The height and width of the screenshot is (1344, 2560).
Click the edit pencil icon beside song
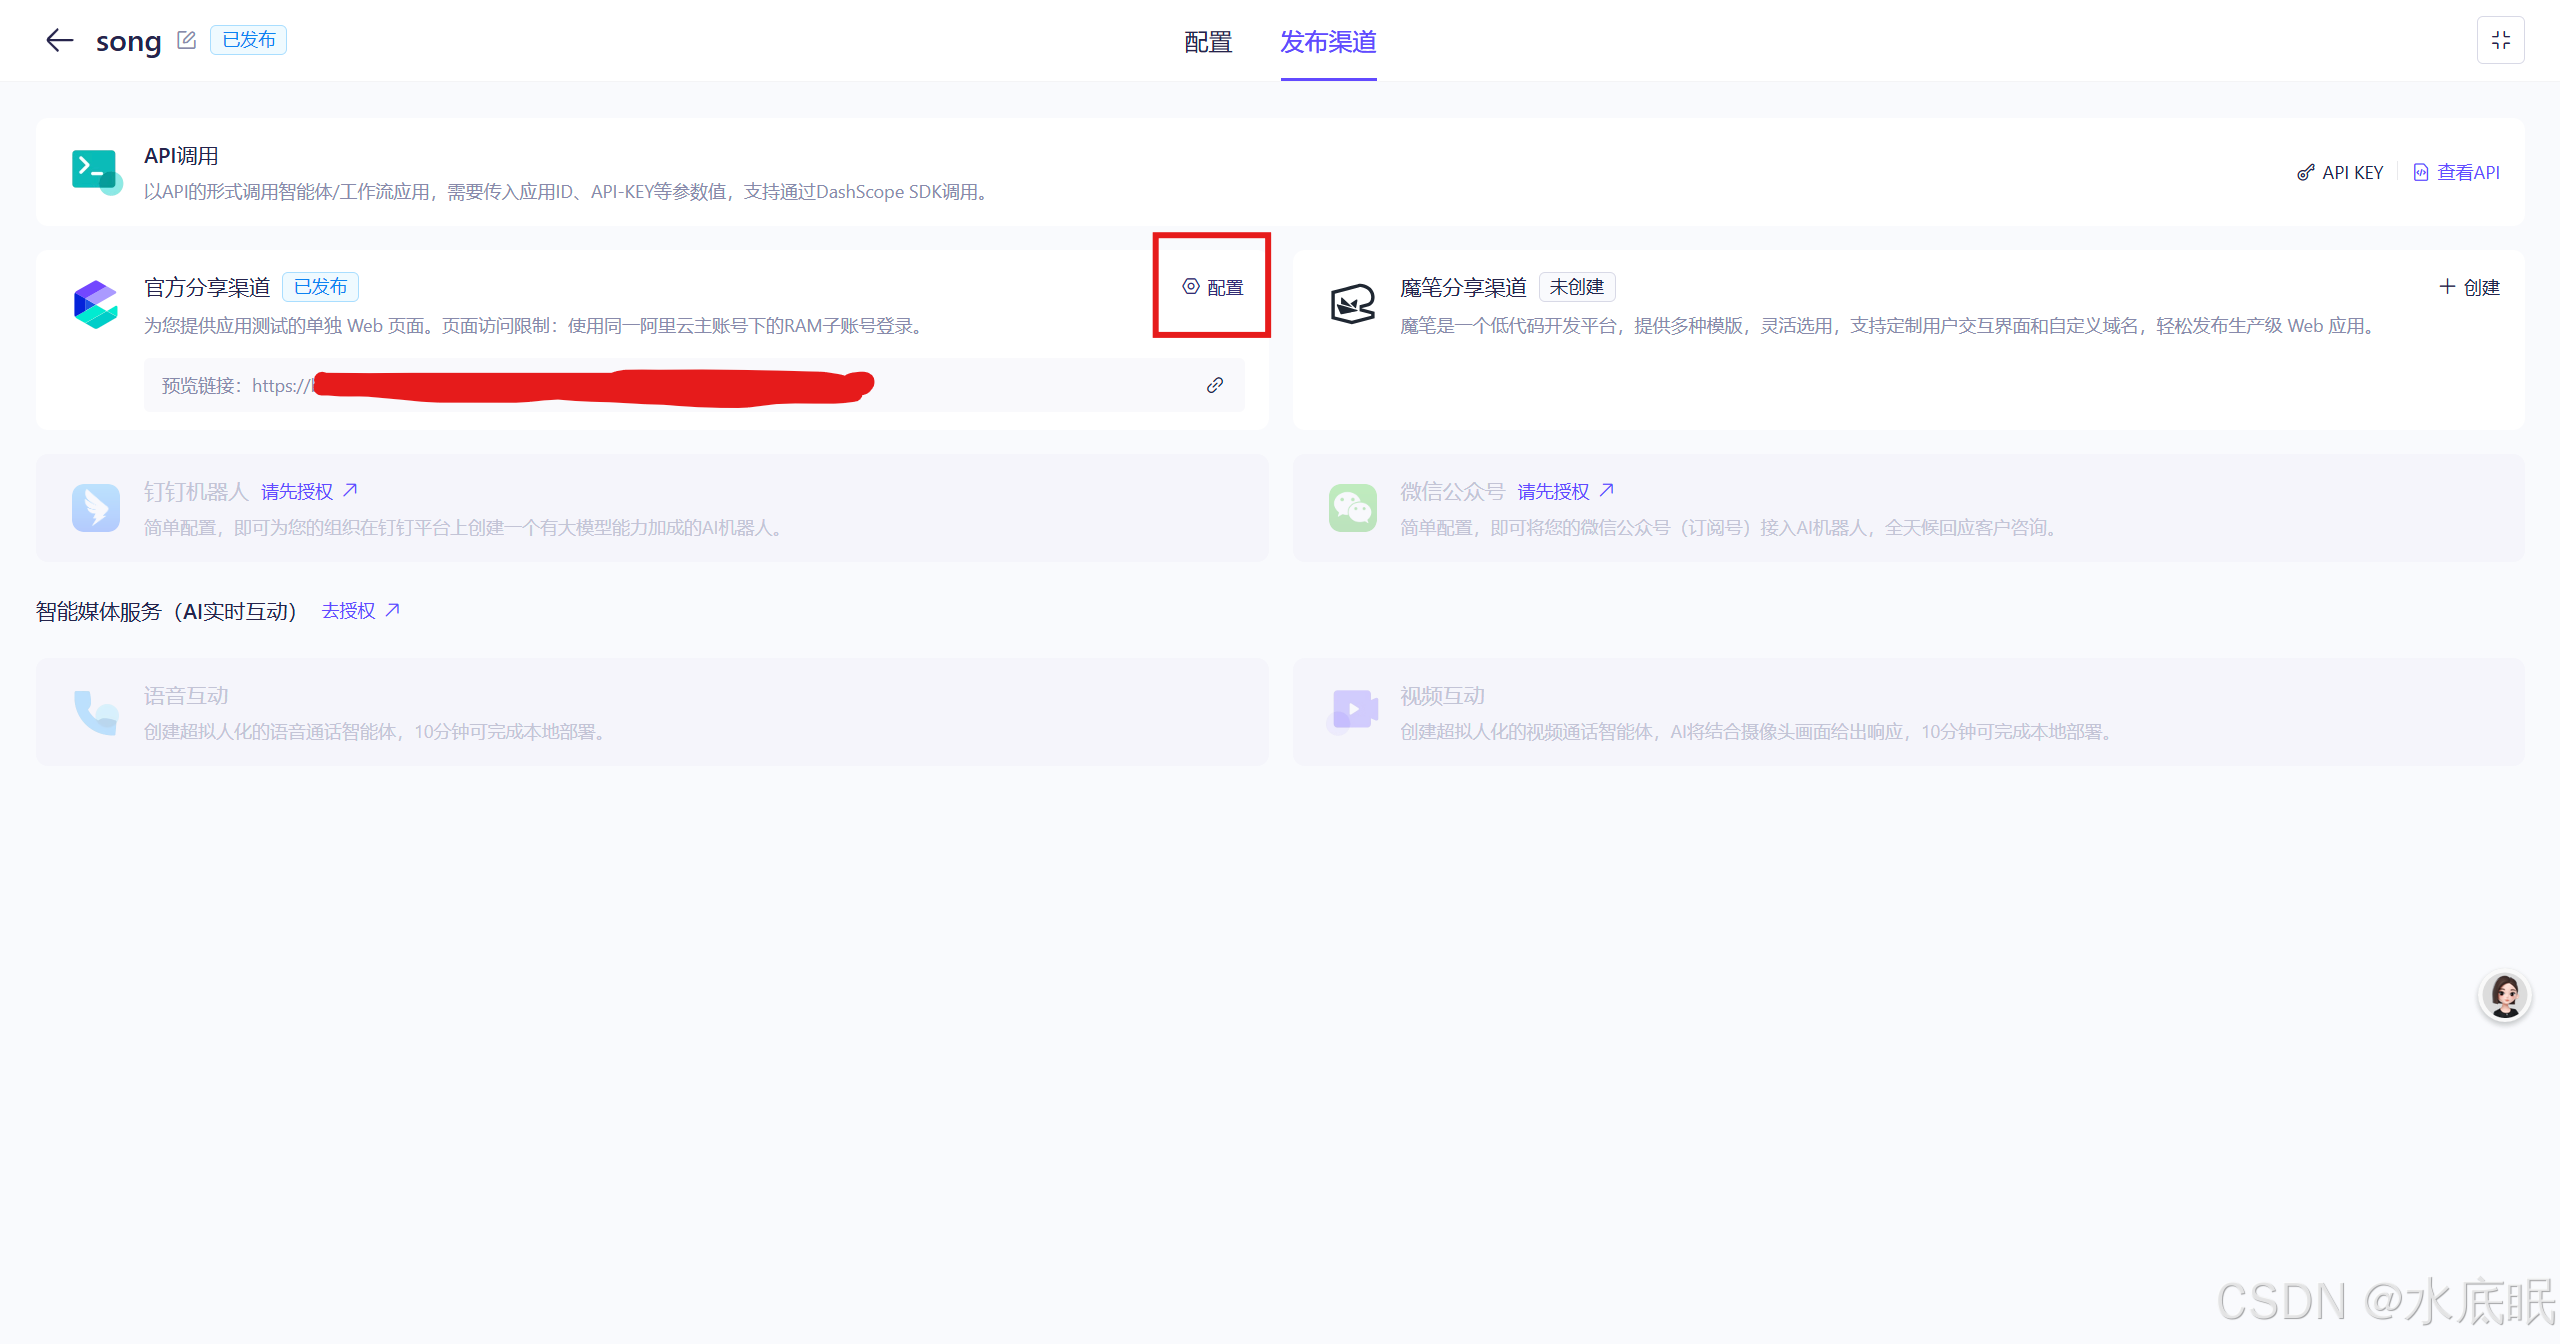pyautogui.click(x=186, y=40)
